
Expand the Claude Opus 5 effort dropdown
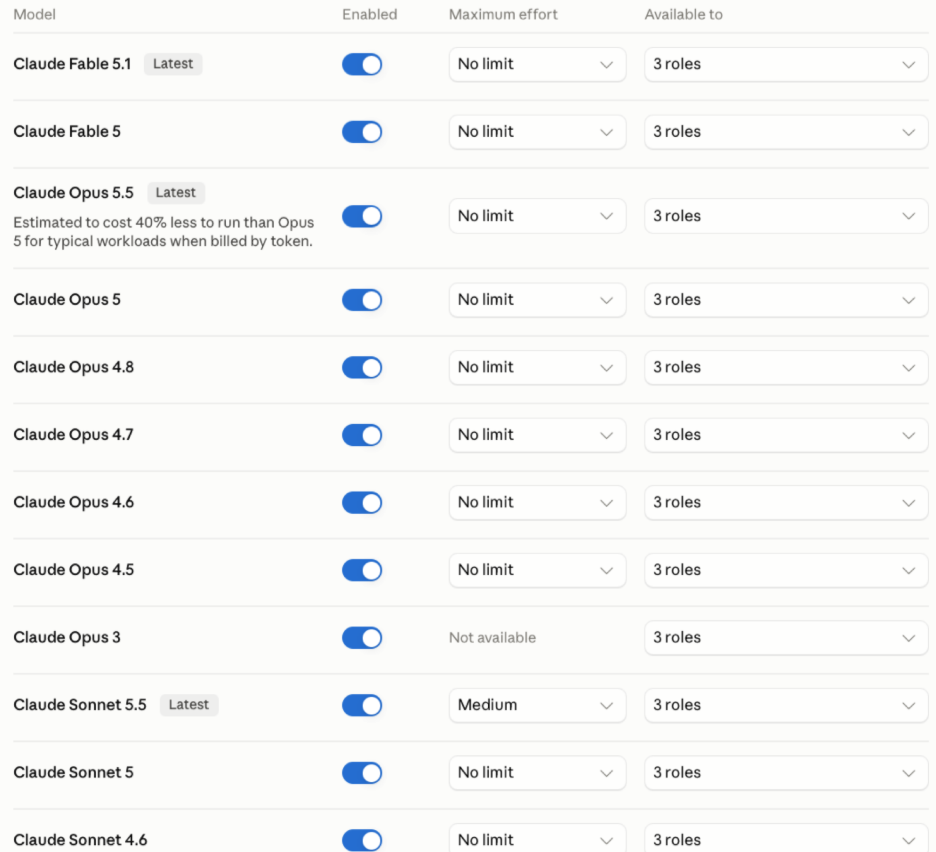coord(537,300)
